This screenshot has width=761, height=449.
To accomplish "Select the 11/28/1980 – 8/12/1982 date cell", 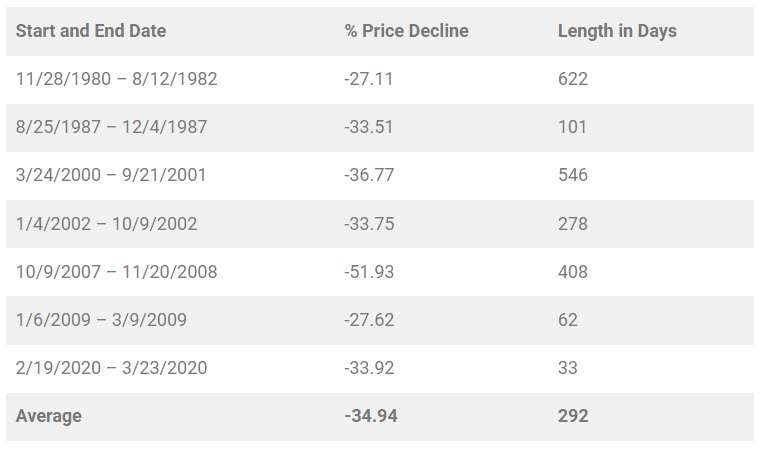I will point(116,79).
